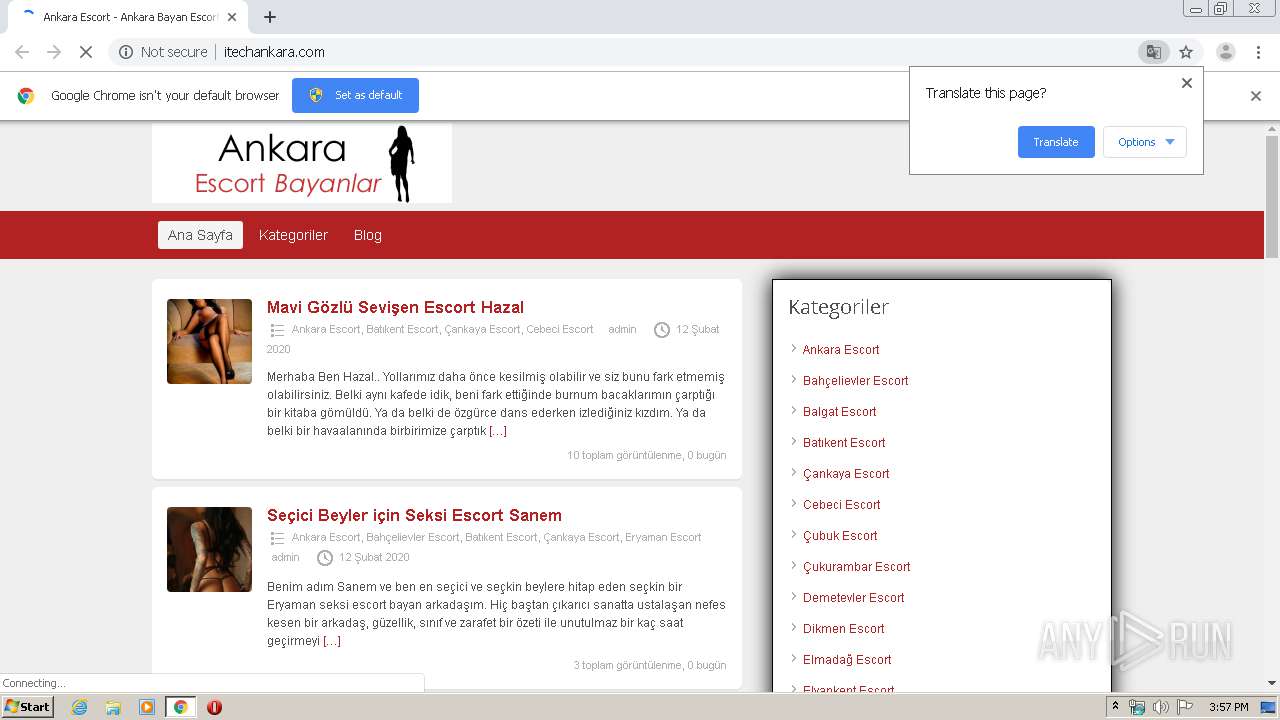1280x720 pixels.
Task: Open post Seçici Beyler için Seksi Escort Sanem
Action: click(x=414, y=515)
